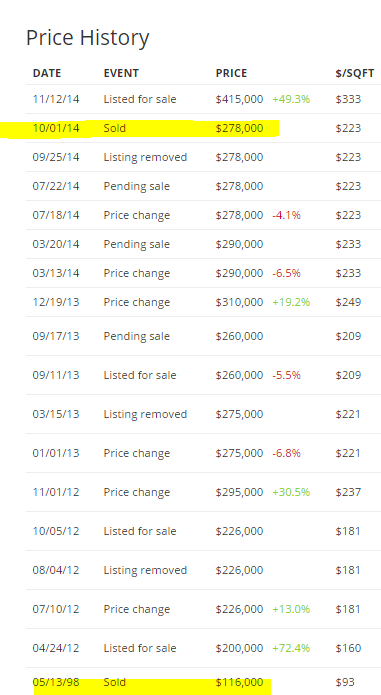Click the PRICE column header
Viewport: 381px width, 695px height.
(x=231, y=73)
